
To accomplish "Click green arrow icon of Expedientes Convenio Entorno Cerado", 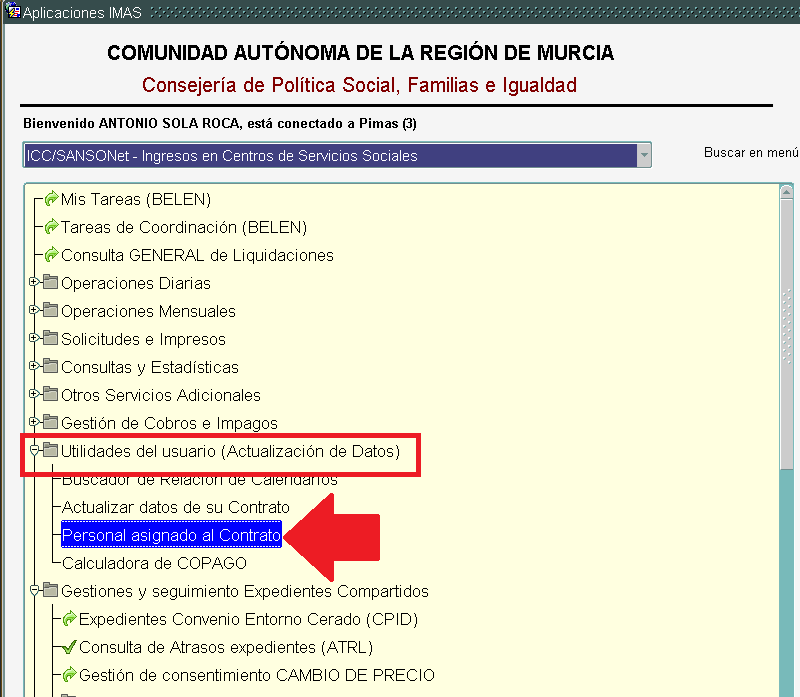I will (70, 619).
